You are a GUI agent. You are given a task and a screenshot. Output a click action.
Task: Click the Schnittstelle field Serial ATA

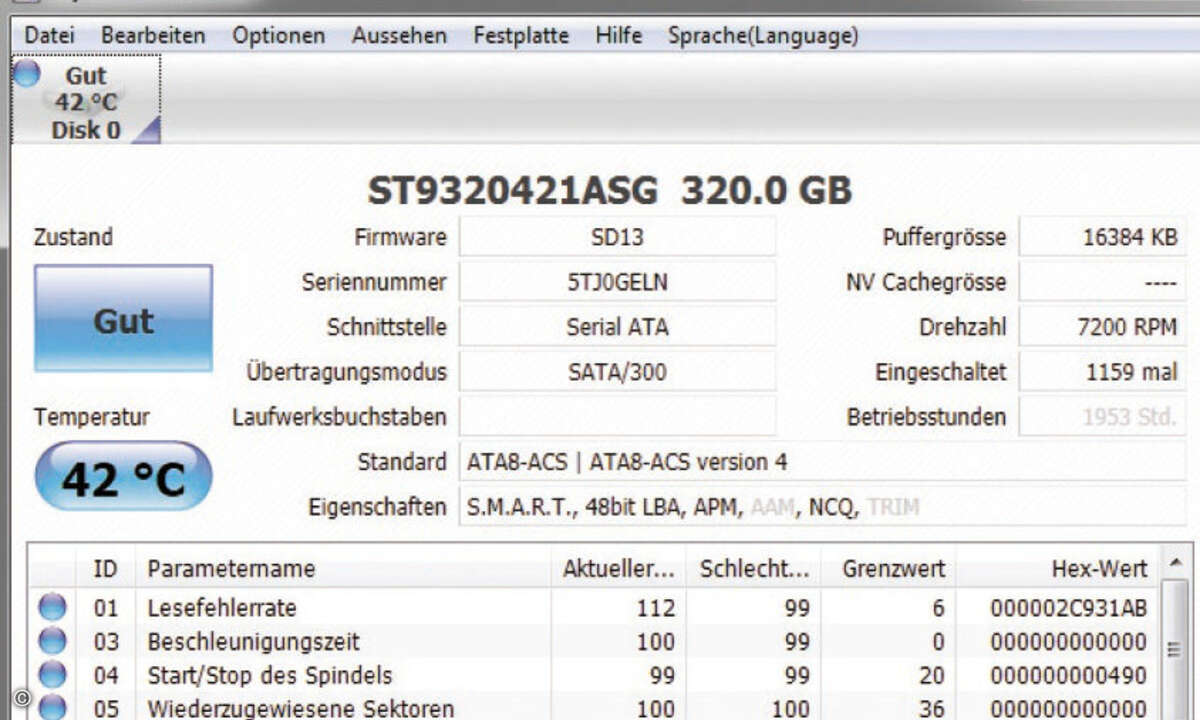click(x=617, y=327)
